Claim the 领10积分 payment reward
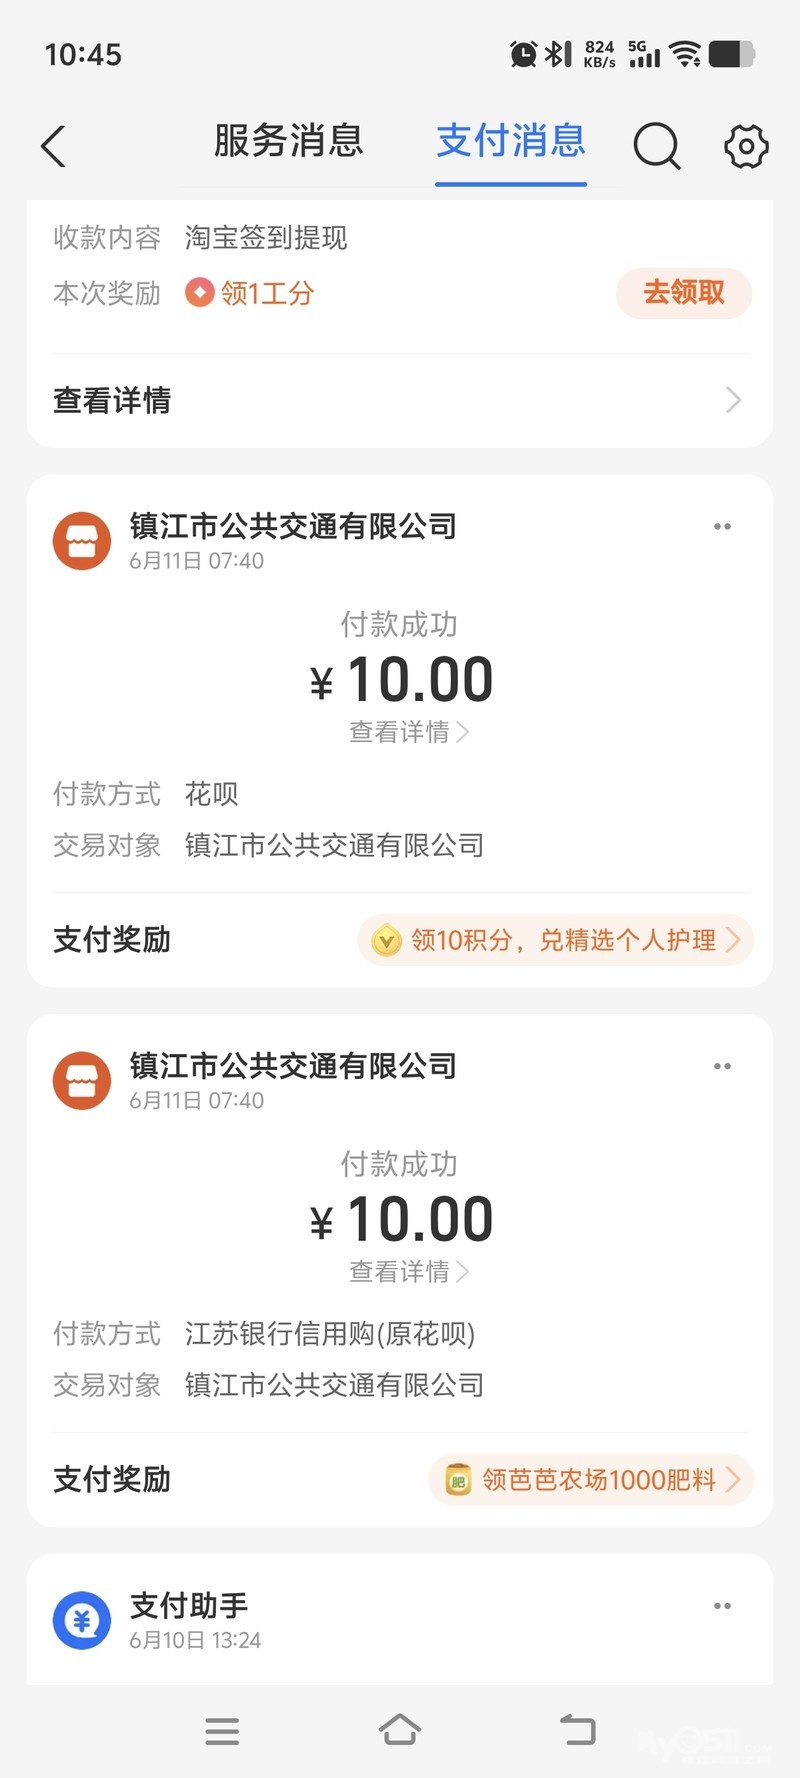The image size is (800, 1778). coord(555,940)
